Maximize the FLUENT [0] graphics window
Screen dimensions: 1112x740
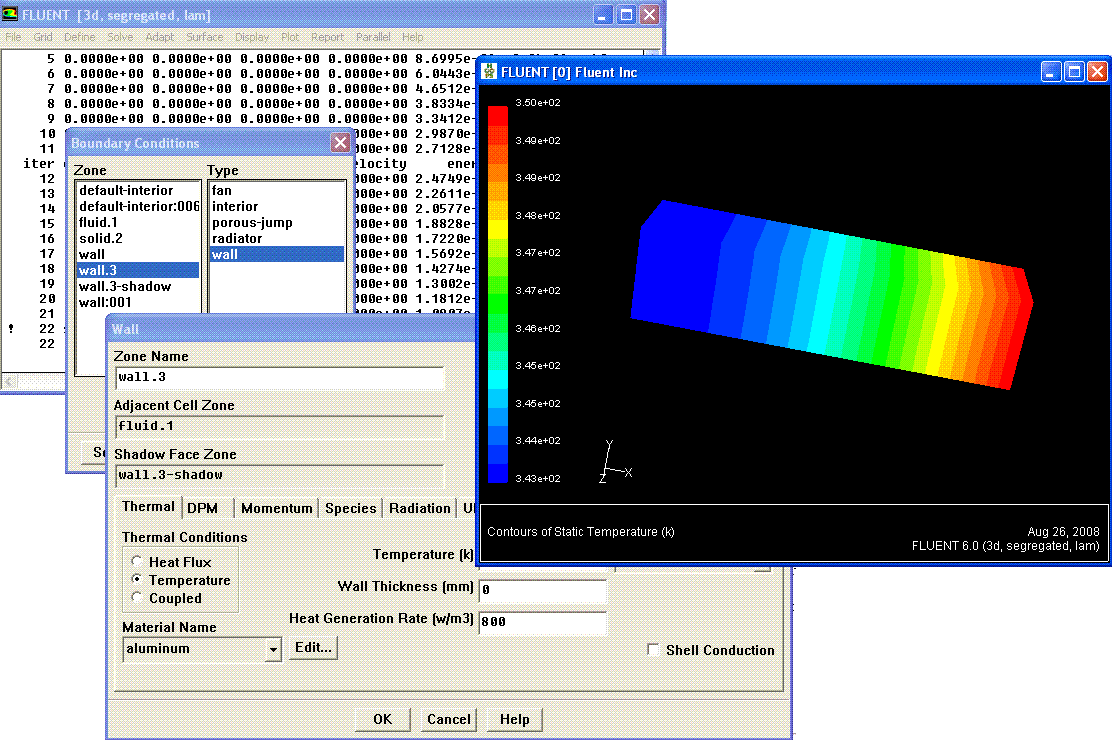pyautogui.click(x=1074, y=72)
